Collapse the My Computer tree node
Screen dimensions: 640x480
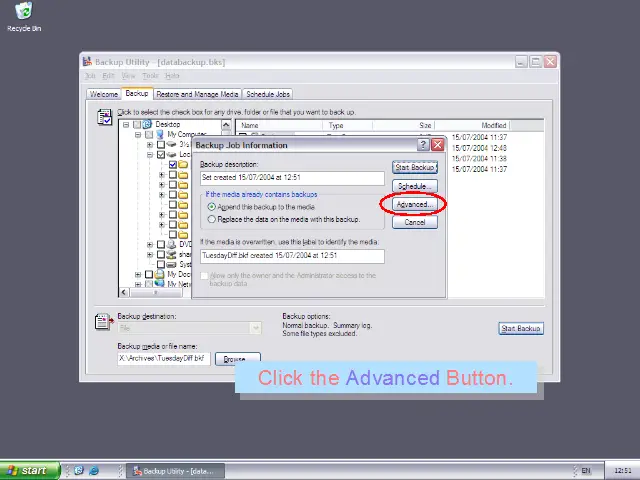click(138, 135)
